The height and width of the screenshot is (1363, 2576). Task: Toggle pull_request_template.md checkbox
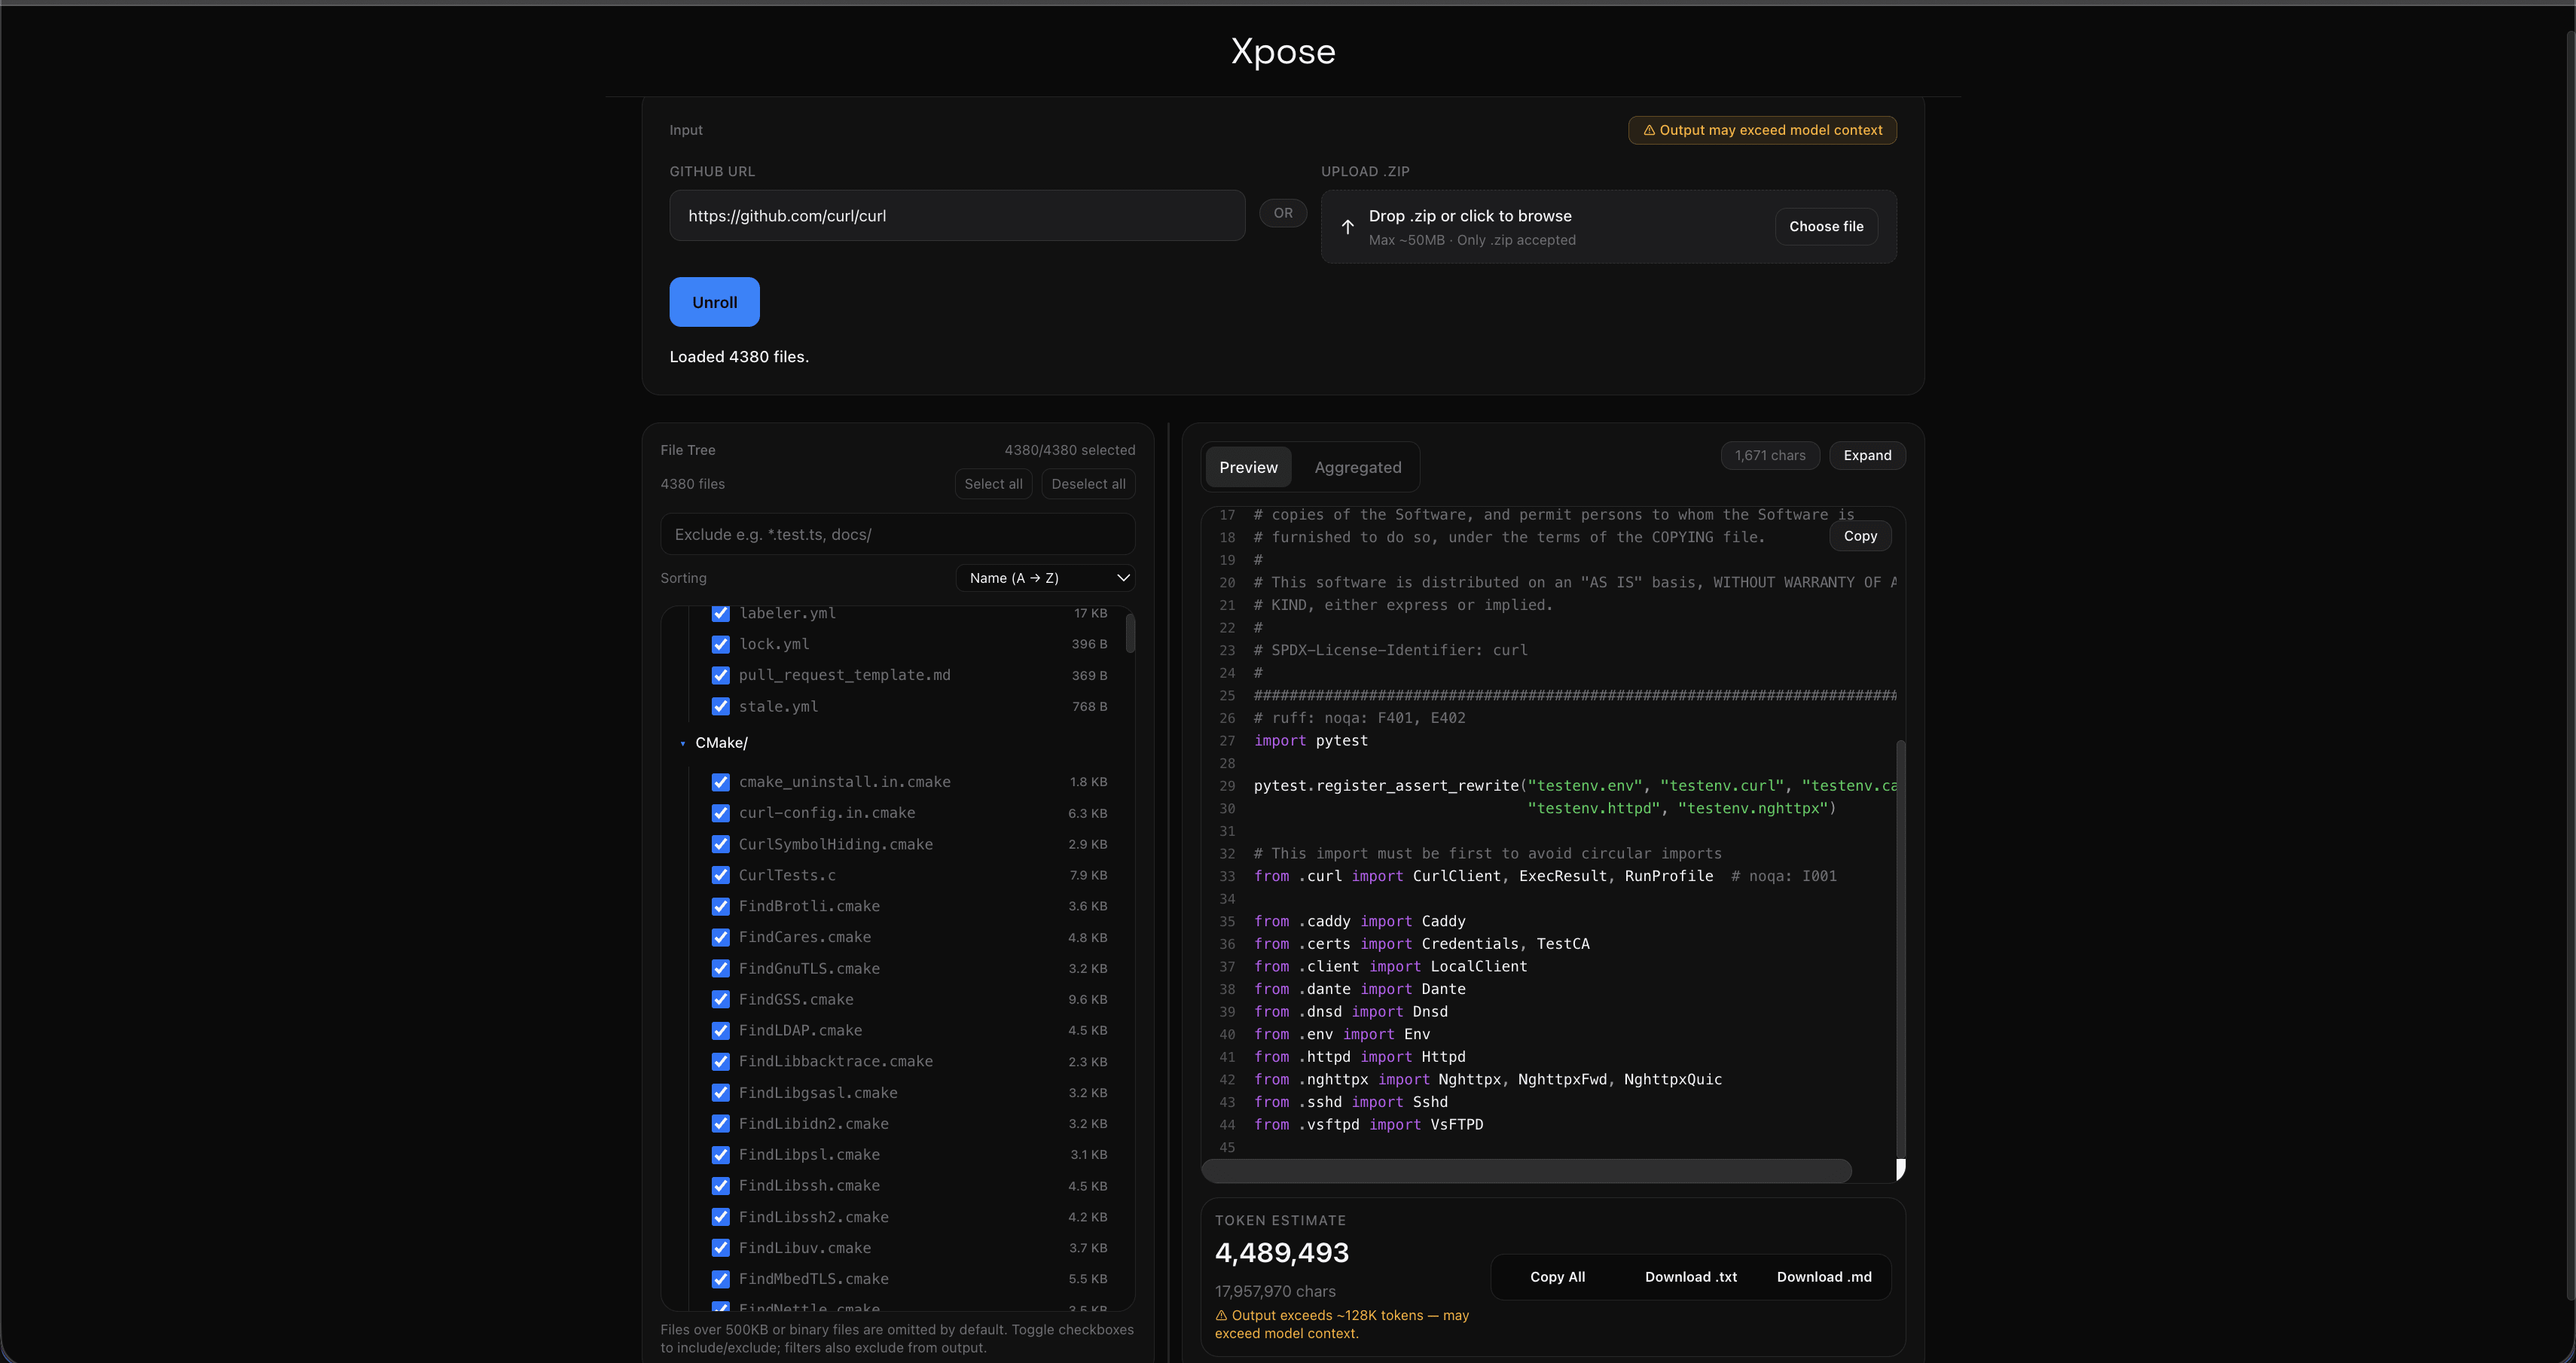click(x=720, y=675)
